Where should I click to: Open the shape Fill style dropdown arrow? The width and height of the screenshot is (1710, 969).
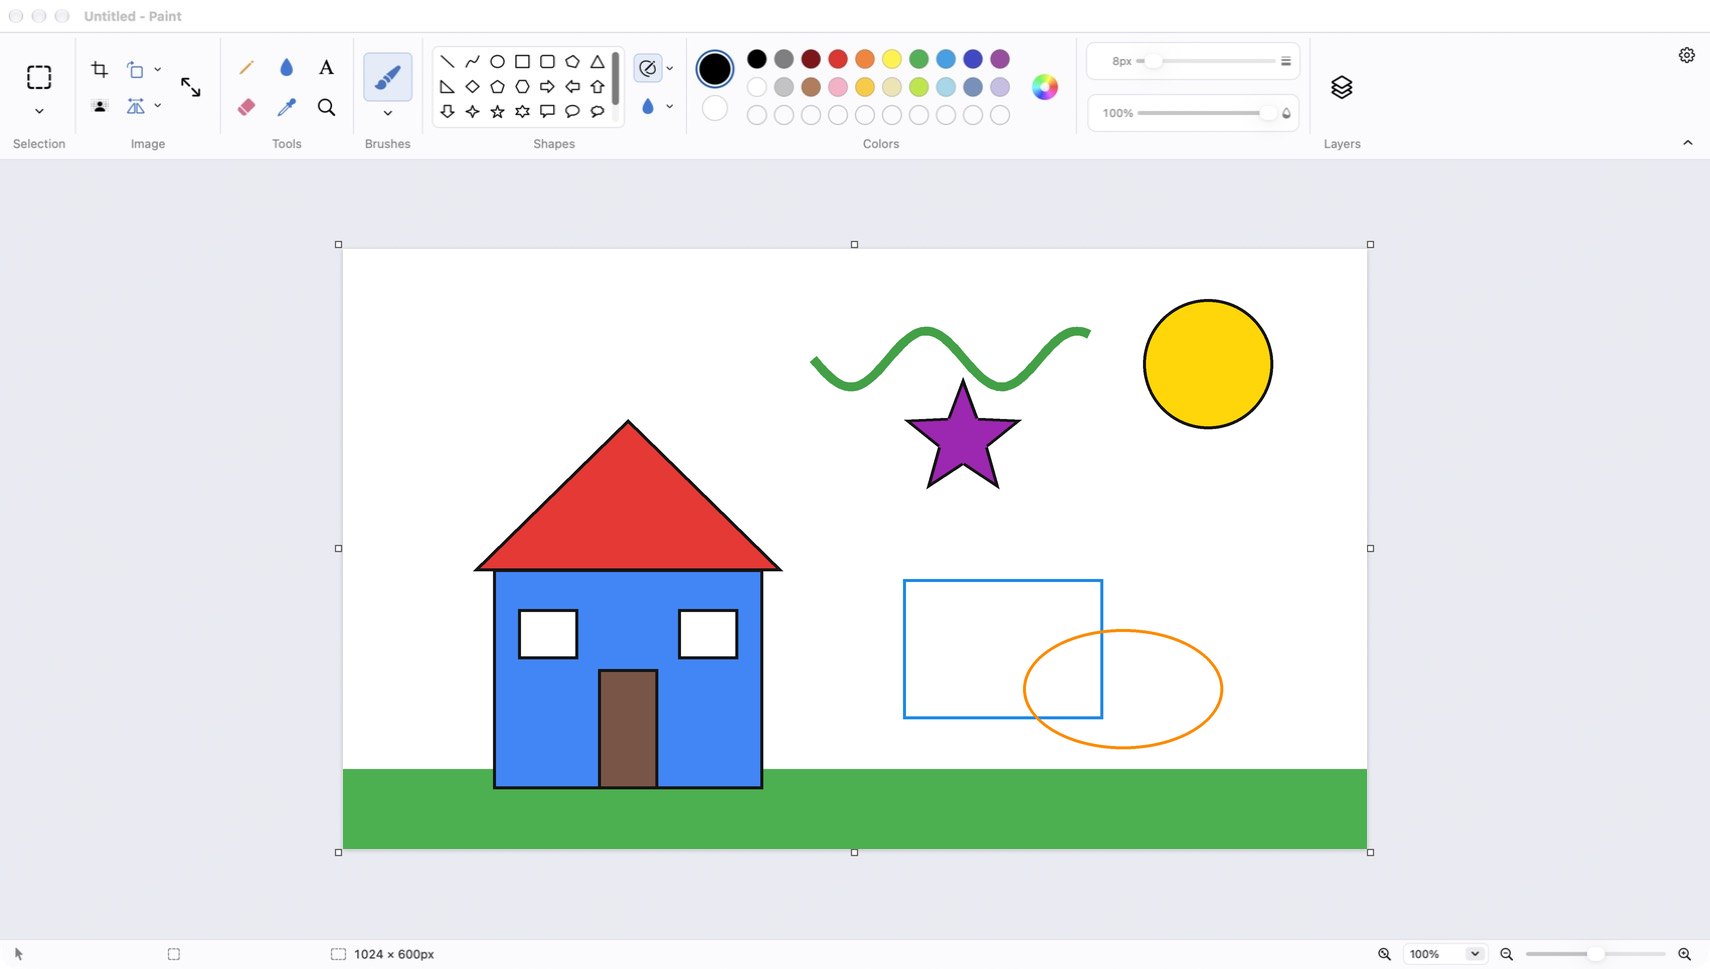tap(670, 106)
